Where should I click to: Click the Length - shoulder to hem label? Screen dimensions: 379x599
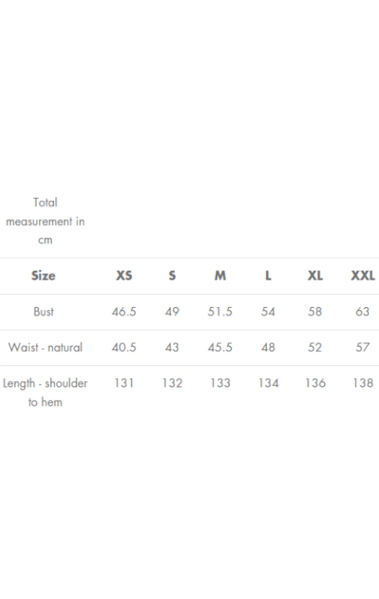click(45, 392)
